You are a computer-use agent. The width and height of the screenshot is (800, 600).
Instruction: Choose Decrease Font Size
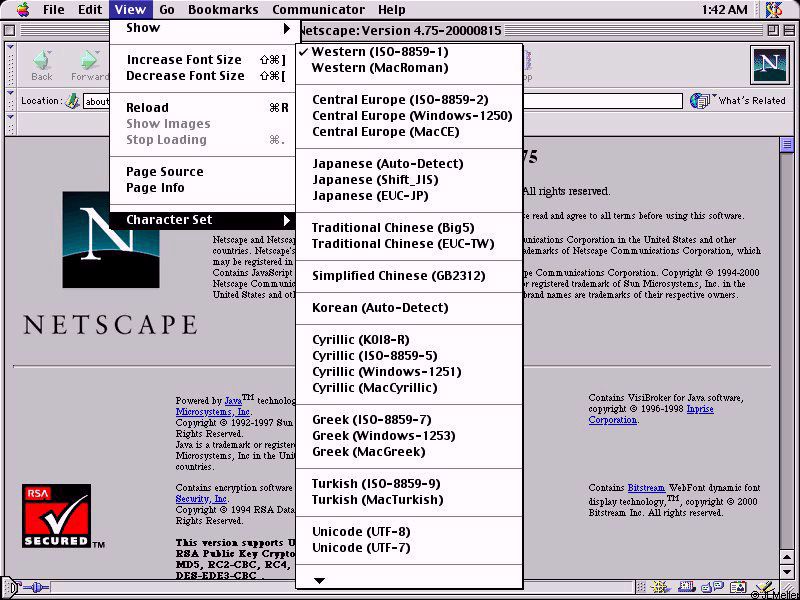pyautogui.click(x=203, y=76)
